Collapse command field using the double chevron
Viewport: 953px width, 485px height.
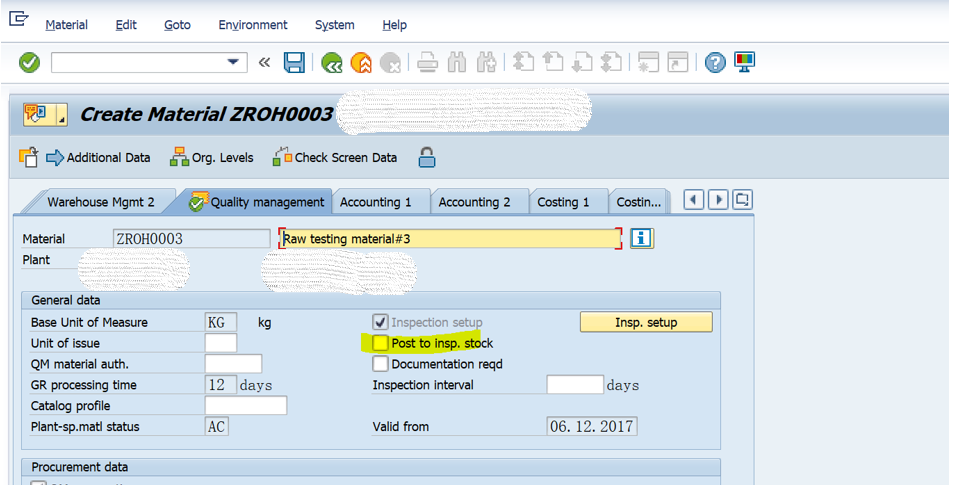tap(264, 62)
